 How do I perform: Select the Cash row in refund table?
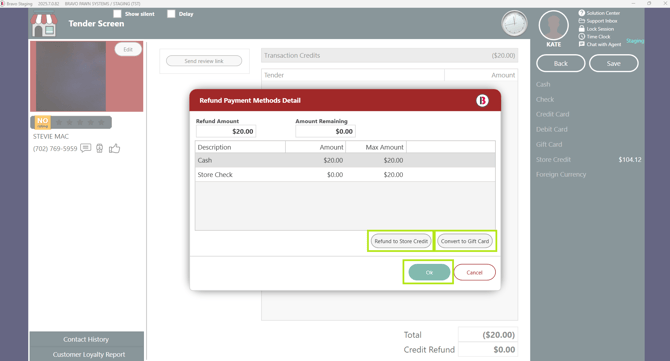pyautogui.click(x=345, y=160)
